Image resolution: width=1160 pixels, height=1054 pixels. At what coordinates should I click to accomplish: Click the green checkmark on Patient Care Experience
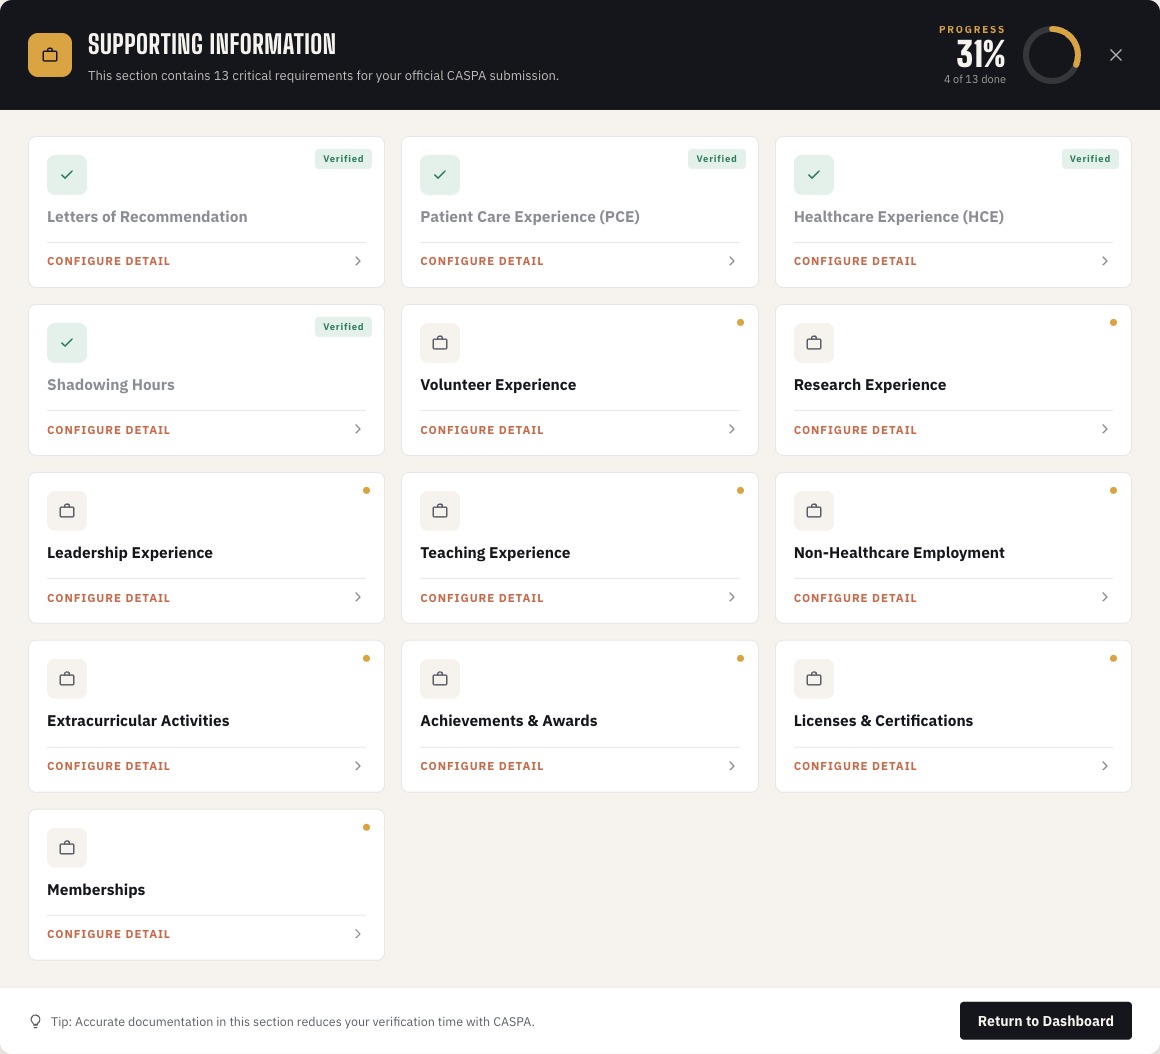[x=439, y=175]
